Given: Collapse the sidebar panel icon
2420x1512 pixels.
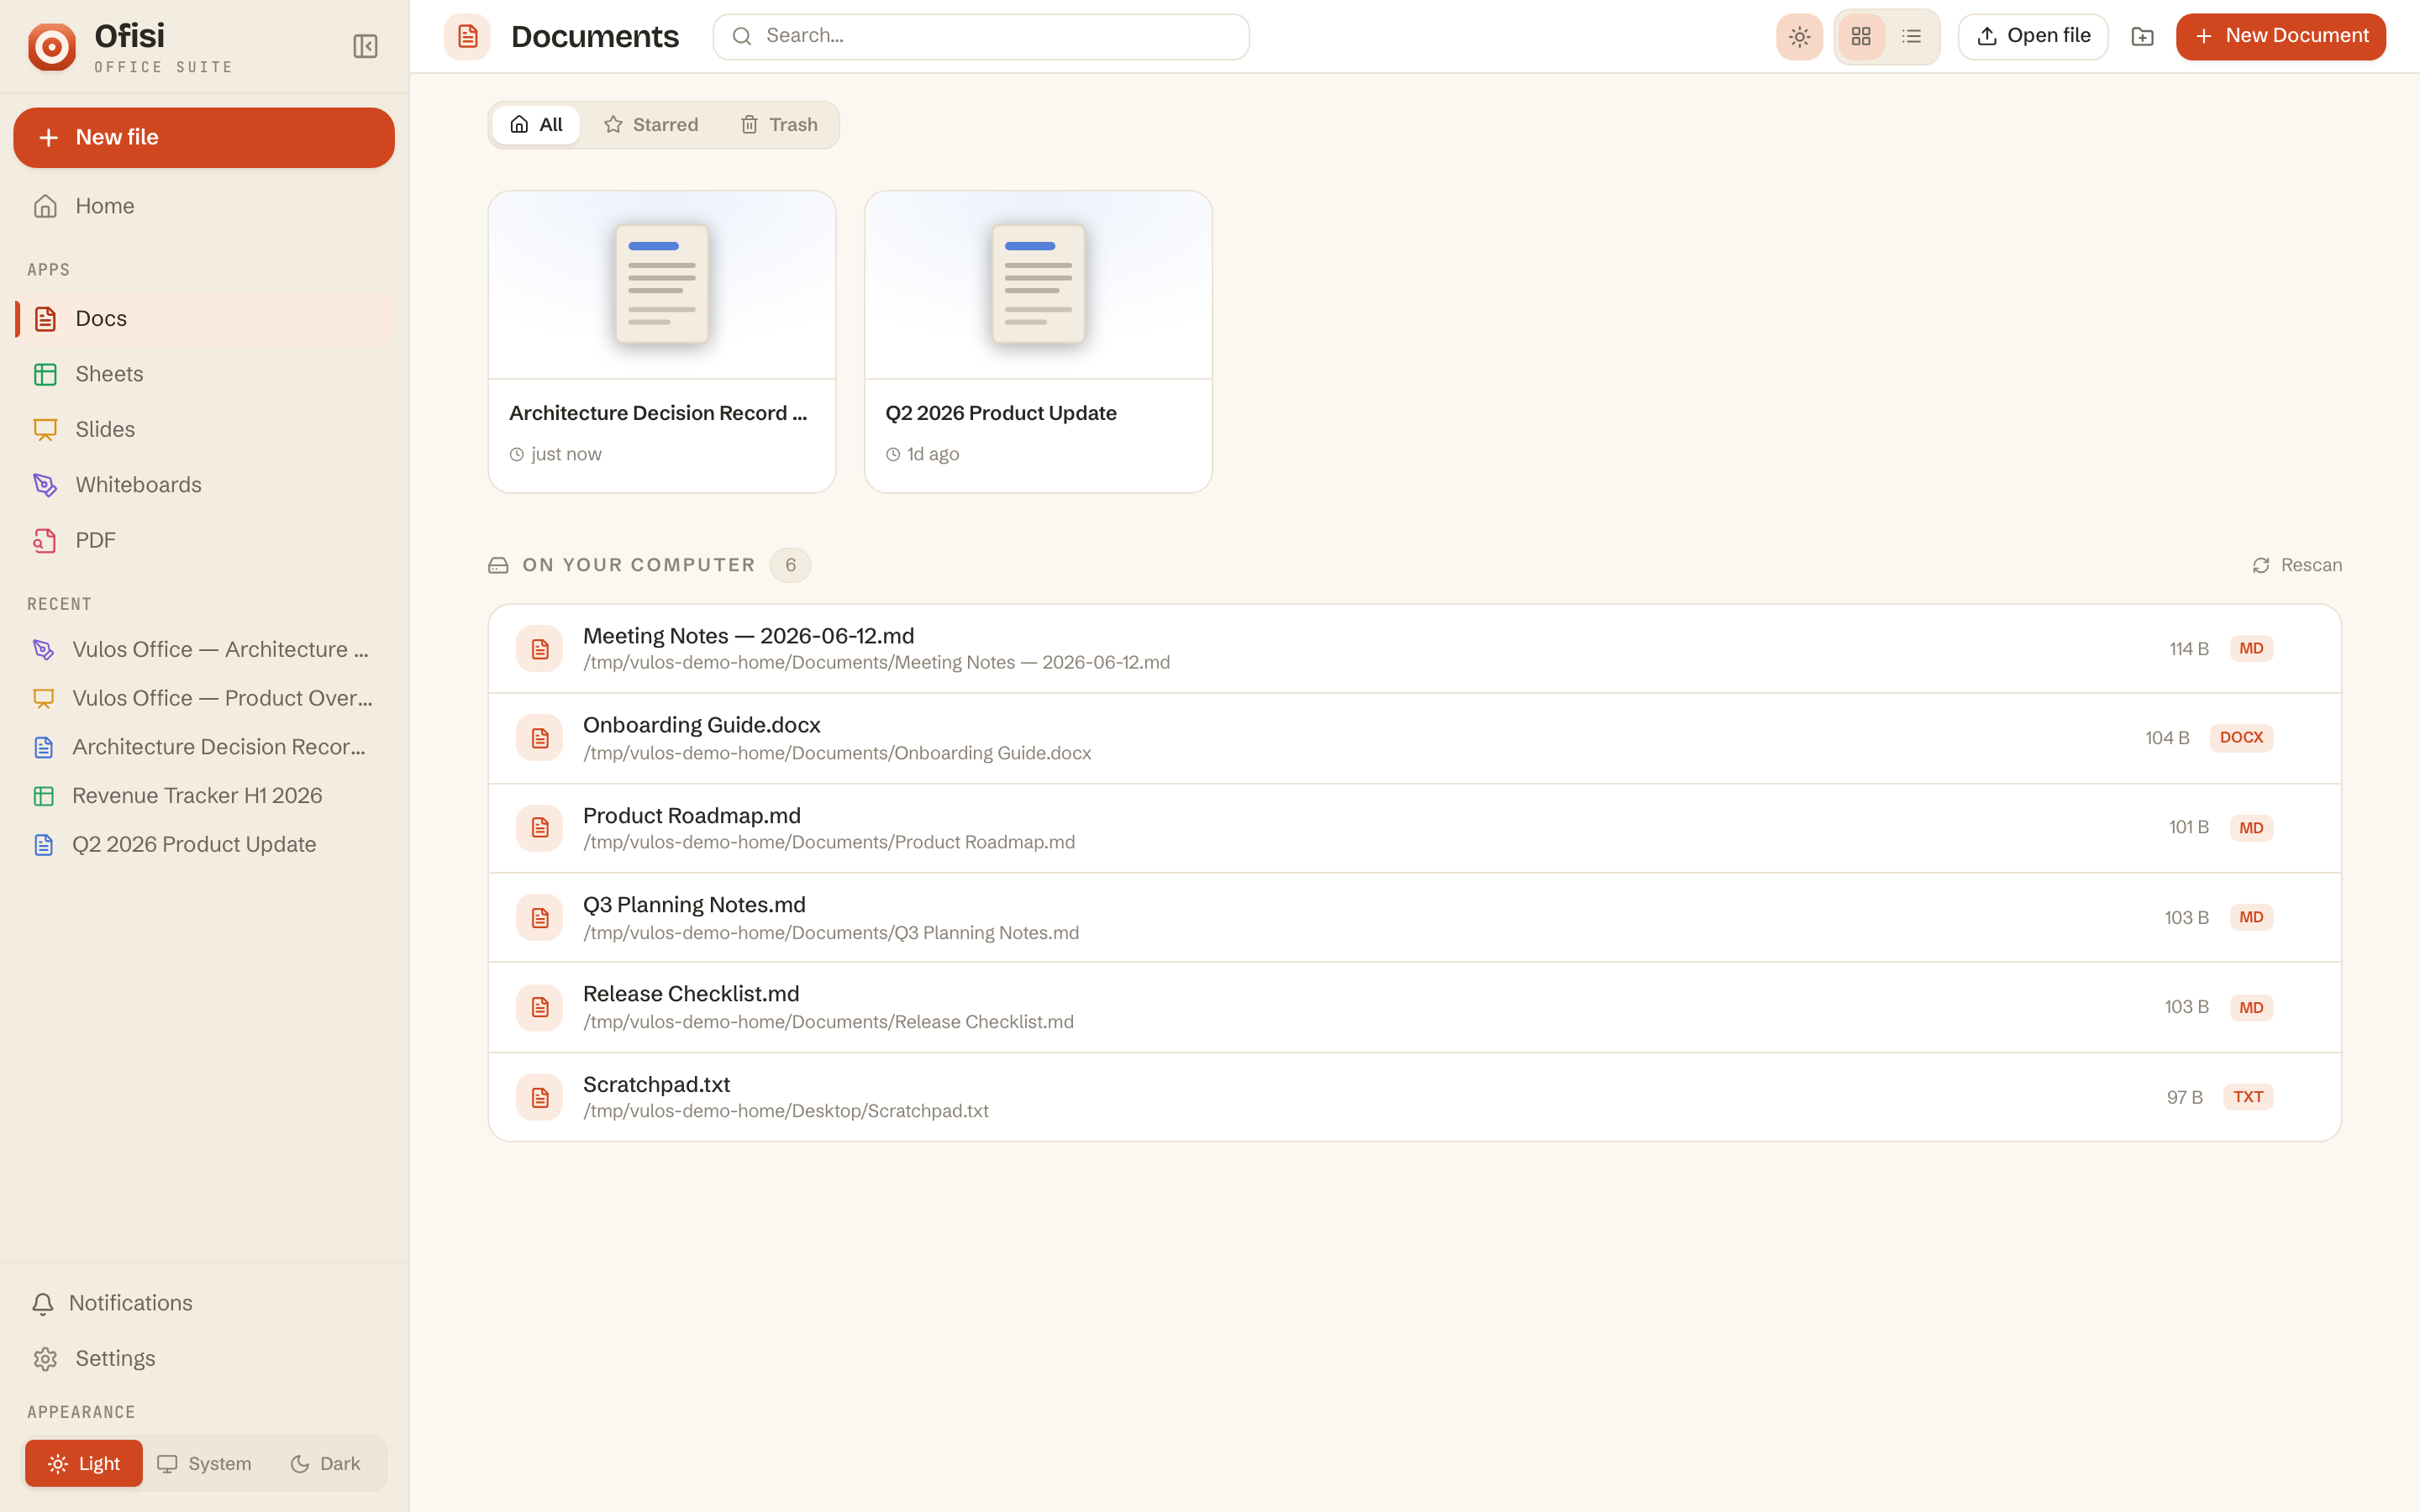Looking at the screenshot, I should point(365,46).
